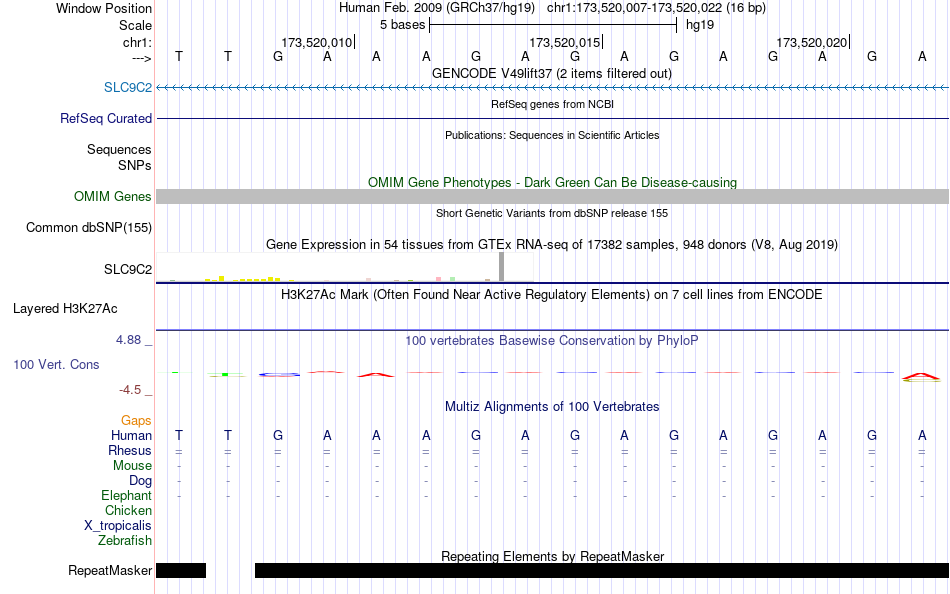Click the SLC9C2 intron arrow line
The image size is (950, 594).
coord(553,88)
